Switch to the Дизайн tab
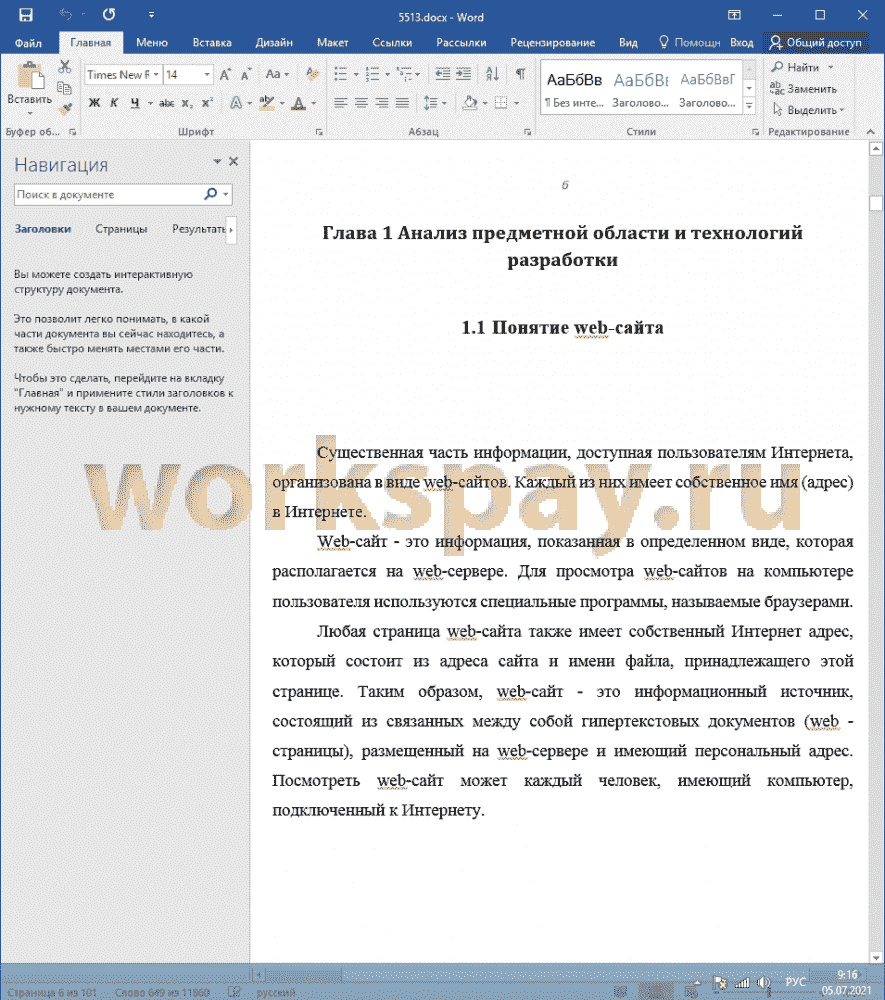 pos(274,43)
